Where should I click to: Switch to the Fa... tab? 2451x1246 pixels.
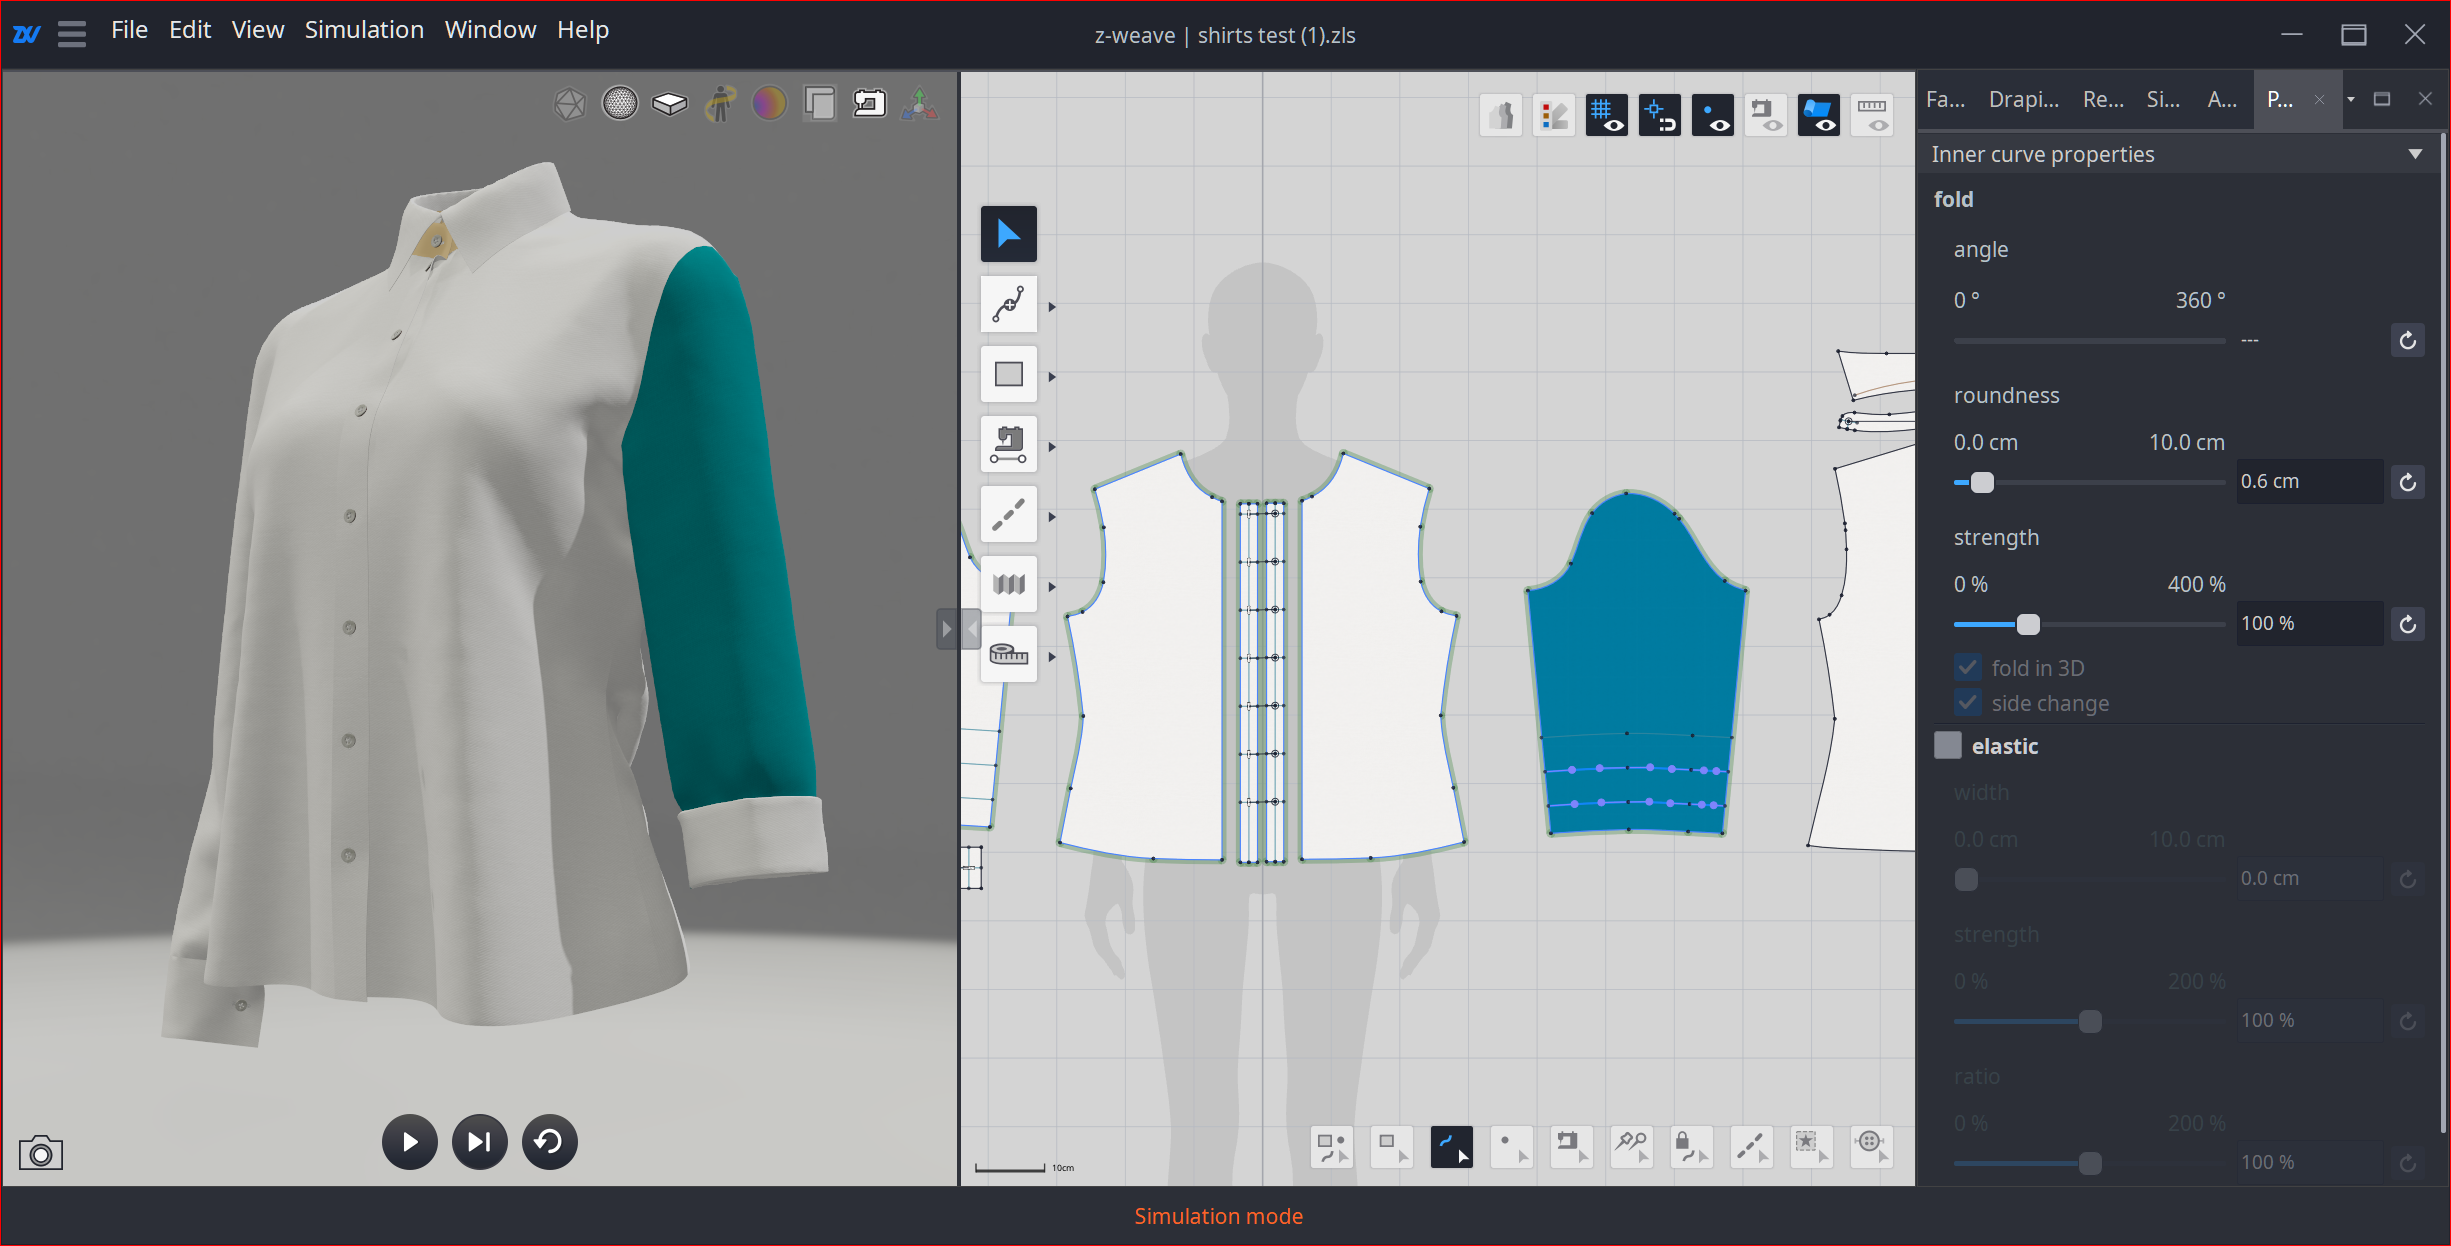[1945, 99]
